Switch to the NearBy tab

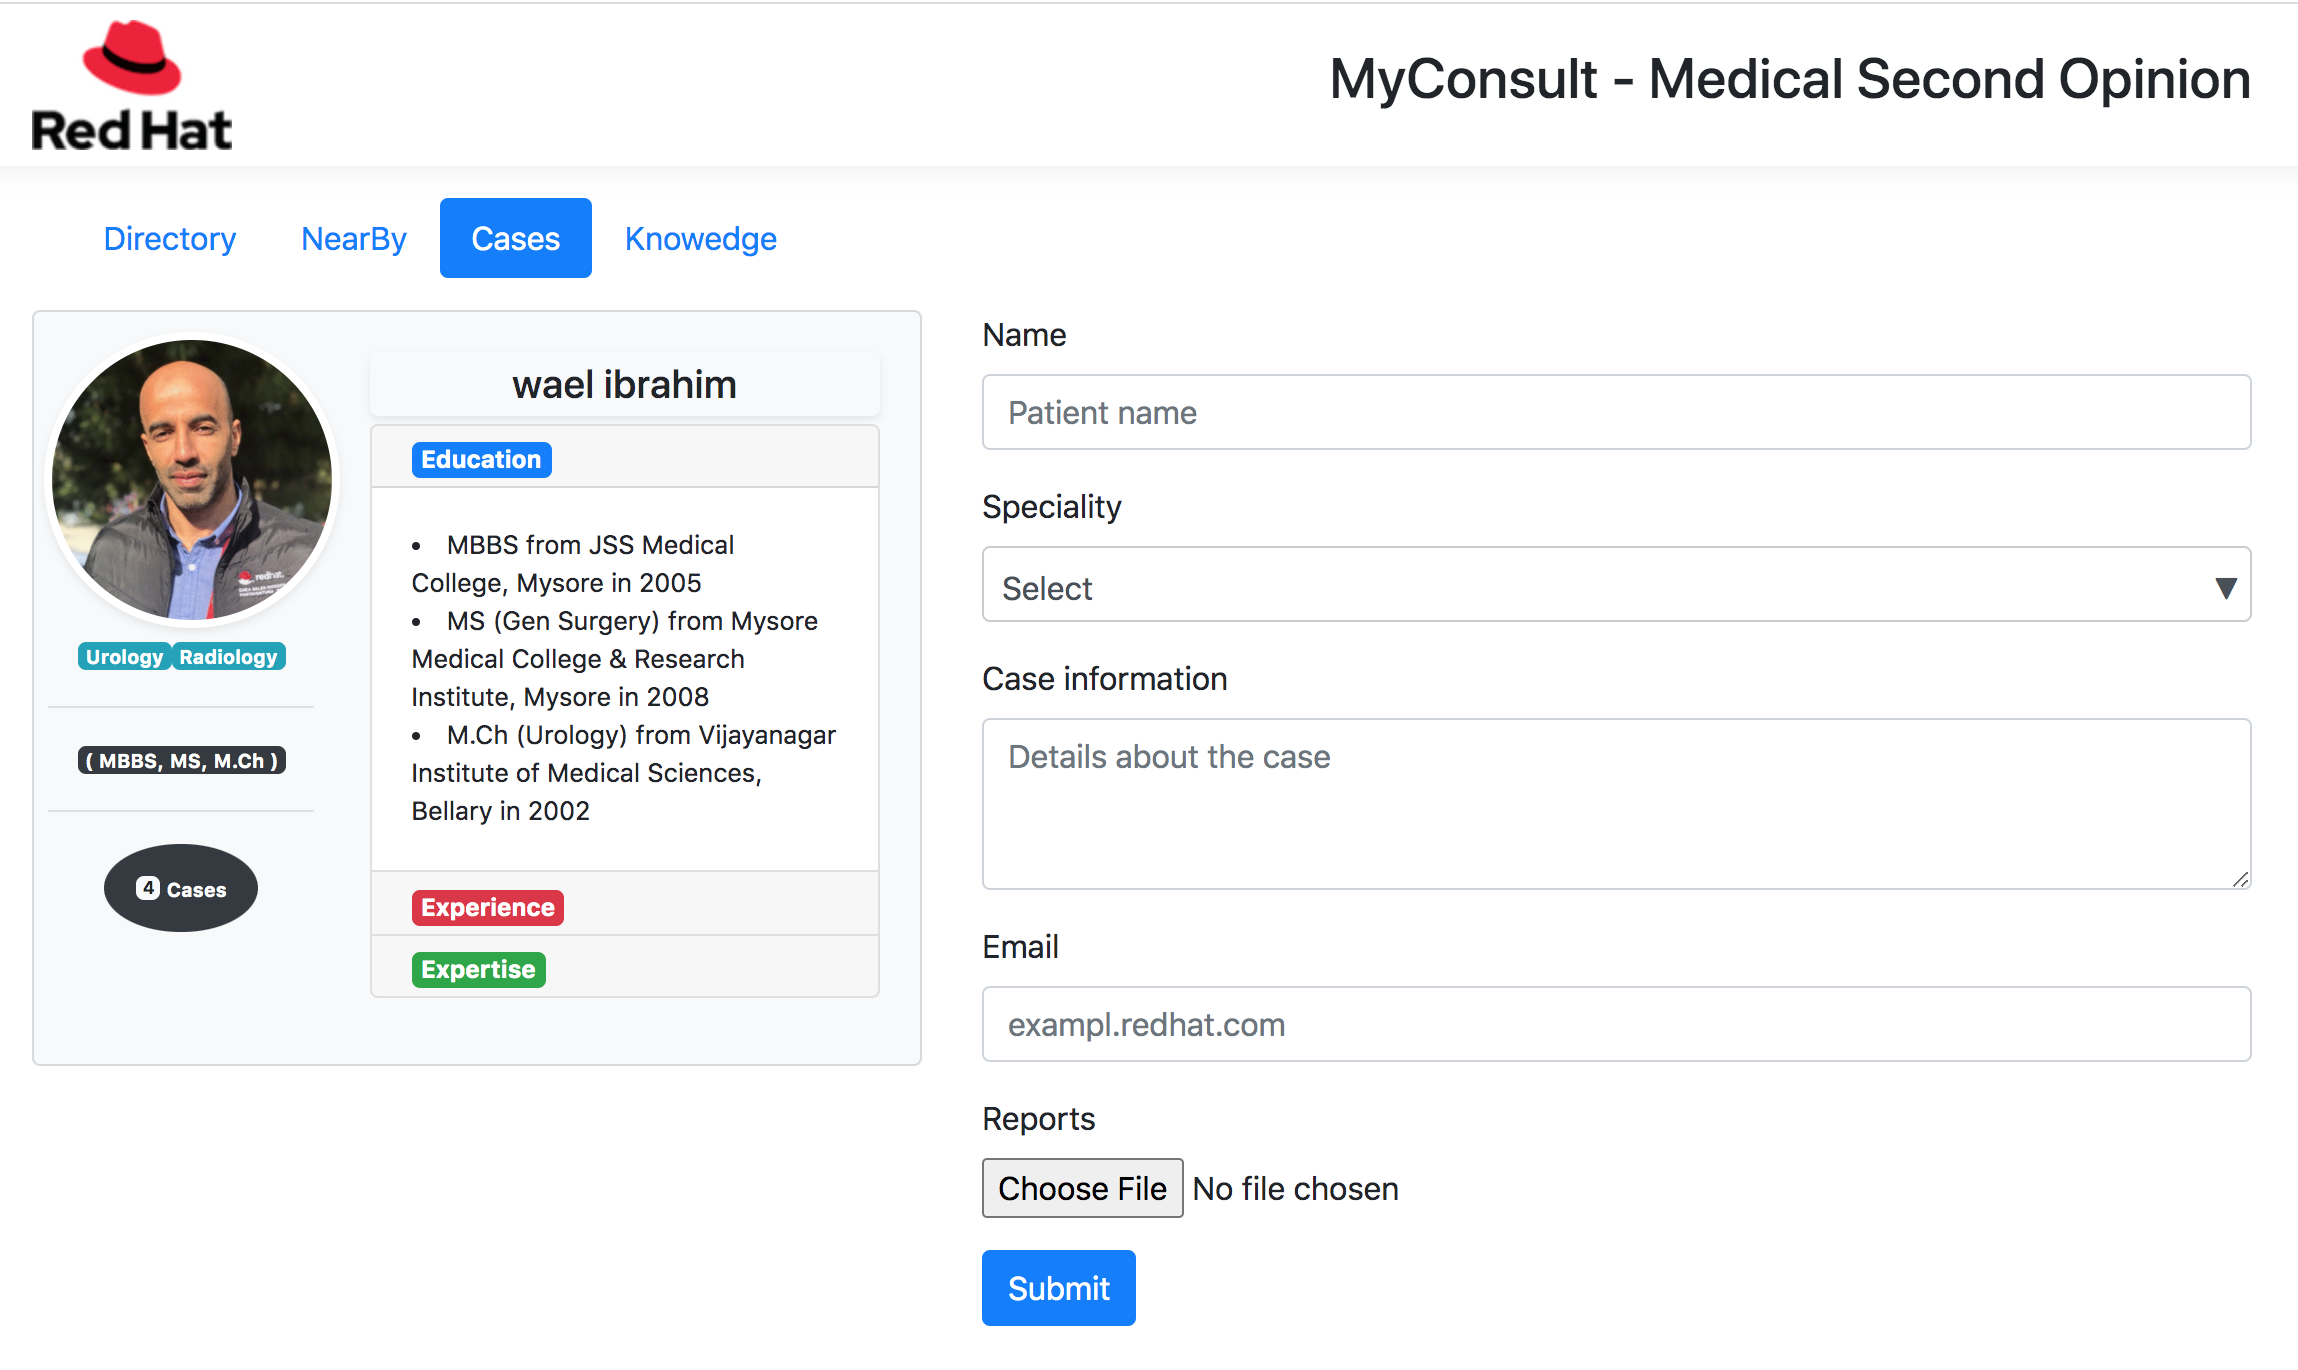[354, 238]
